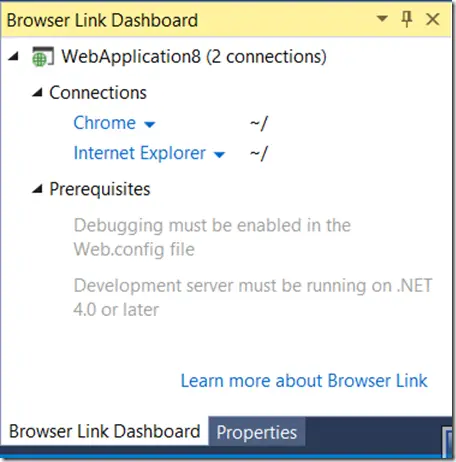Viewport: 456px width, 462px height.
Task: Close the Browser Link Dashboard panel
Action: (x=433, y=19)
